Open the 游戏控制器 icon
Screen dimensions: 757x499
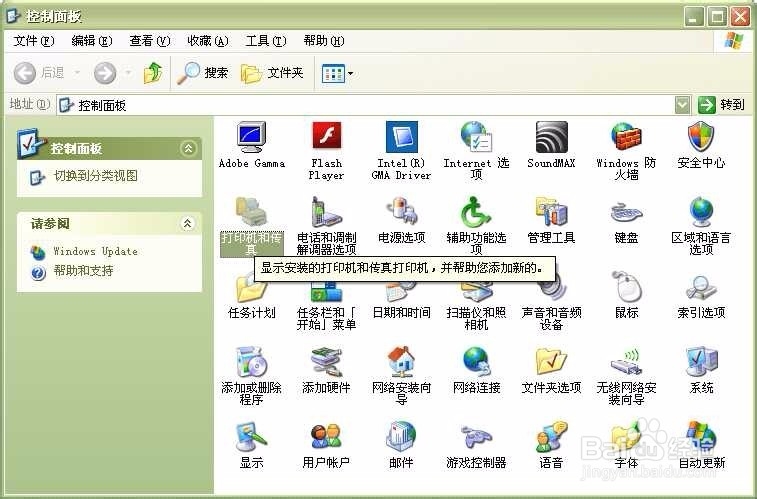(x=476, y=437)
